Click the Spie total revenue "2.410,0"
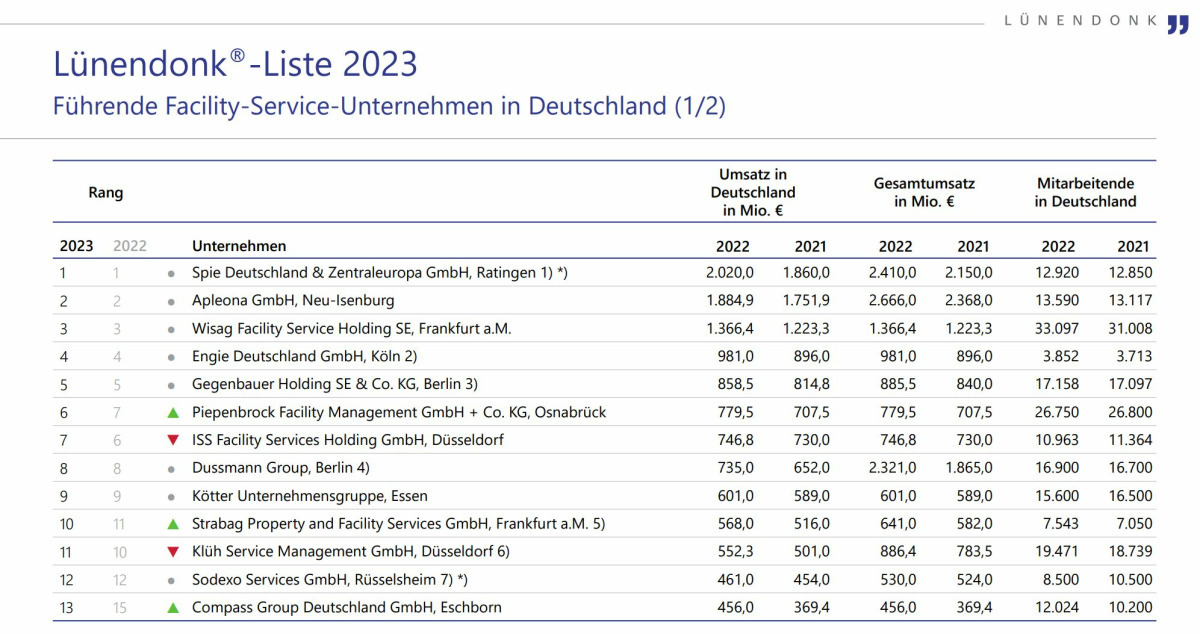Viewport: 1200px width, 634px height. (x=891, y=273)
